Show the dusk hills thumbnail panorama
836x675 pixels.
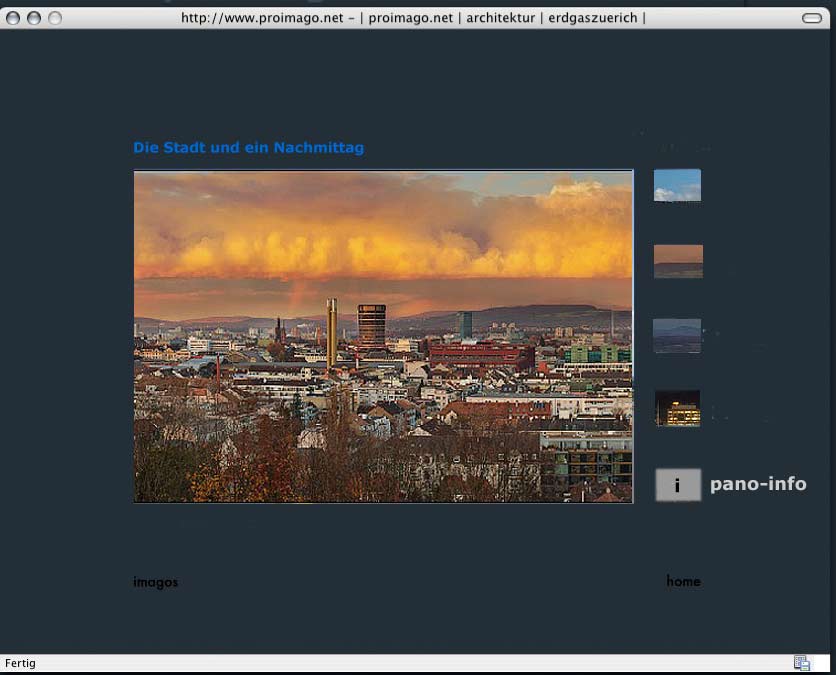677,336
